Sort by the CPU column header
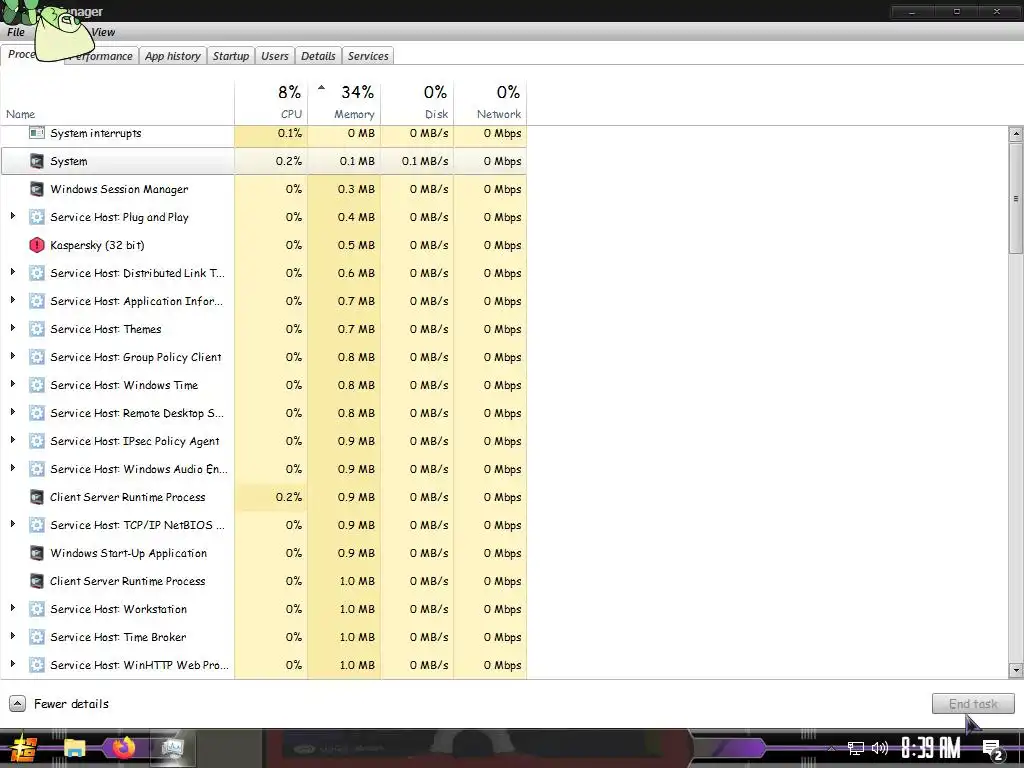The height and width of the screenshot is (768, 1024). point(271,102)
